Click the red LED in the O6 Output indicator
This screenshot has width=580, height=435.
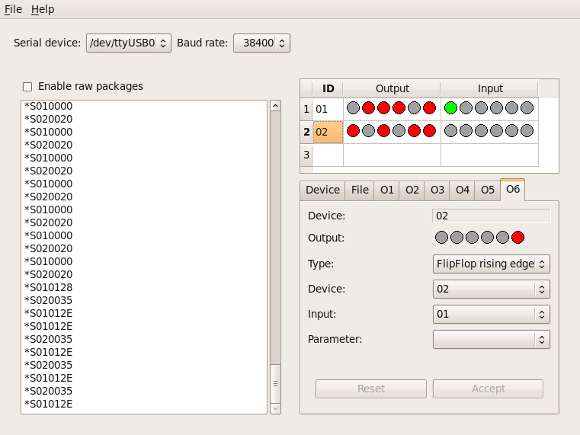pos(517,237)
